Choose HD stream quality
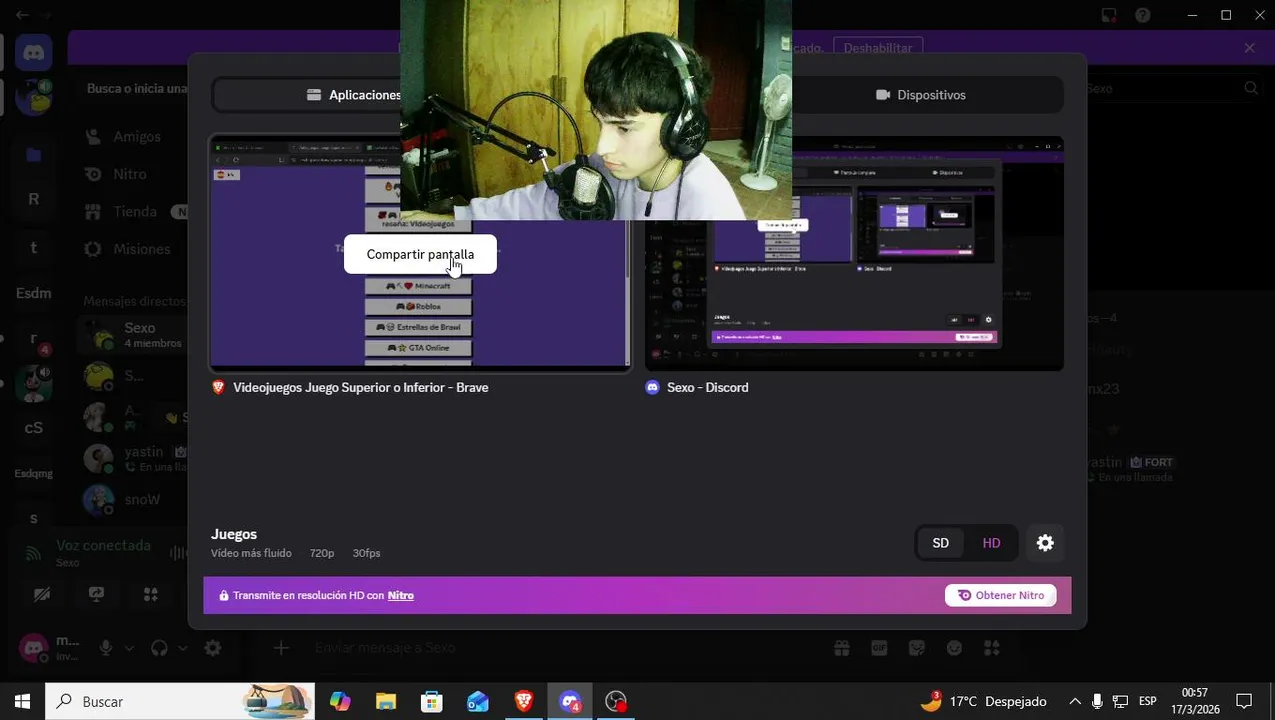This screenshot has height=720, width=1275. pyautogui.click(x=991, y=543)
